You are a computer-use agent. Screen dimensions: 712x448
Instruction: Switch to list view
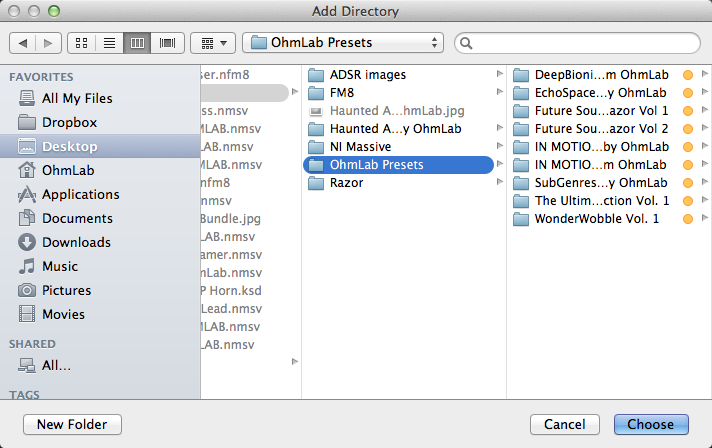tap(109, 43)
